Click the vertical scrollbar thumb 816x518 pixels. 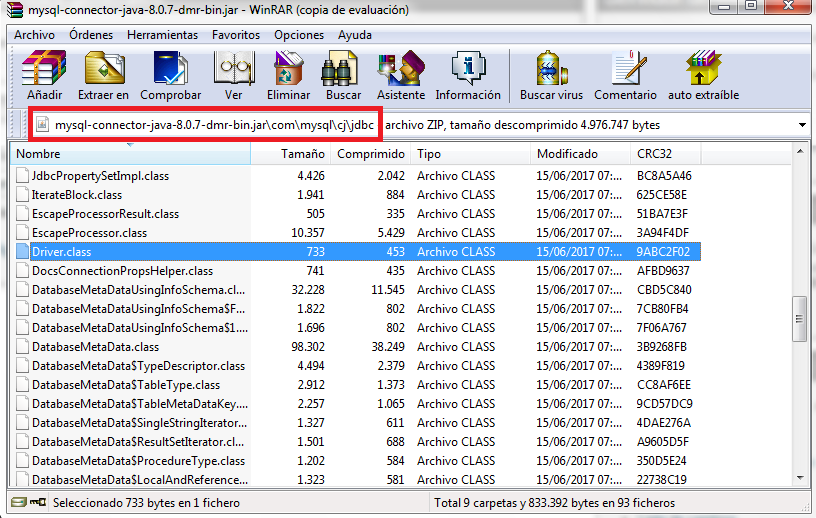[x=800, y=319]
